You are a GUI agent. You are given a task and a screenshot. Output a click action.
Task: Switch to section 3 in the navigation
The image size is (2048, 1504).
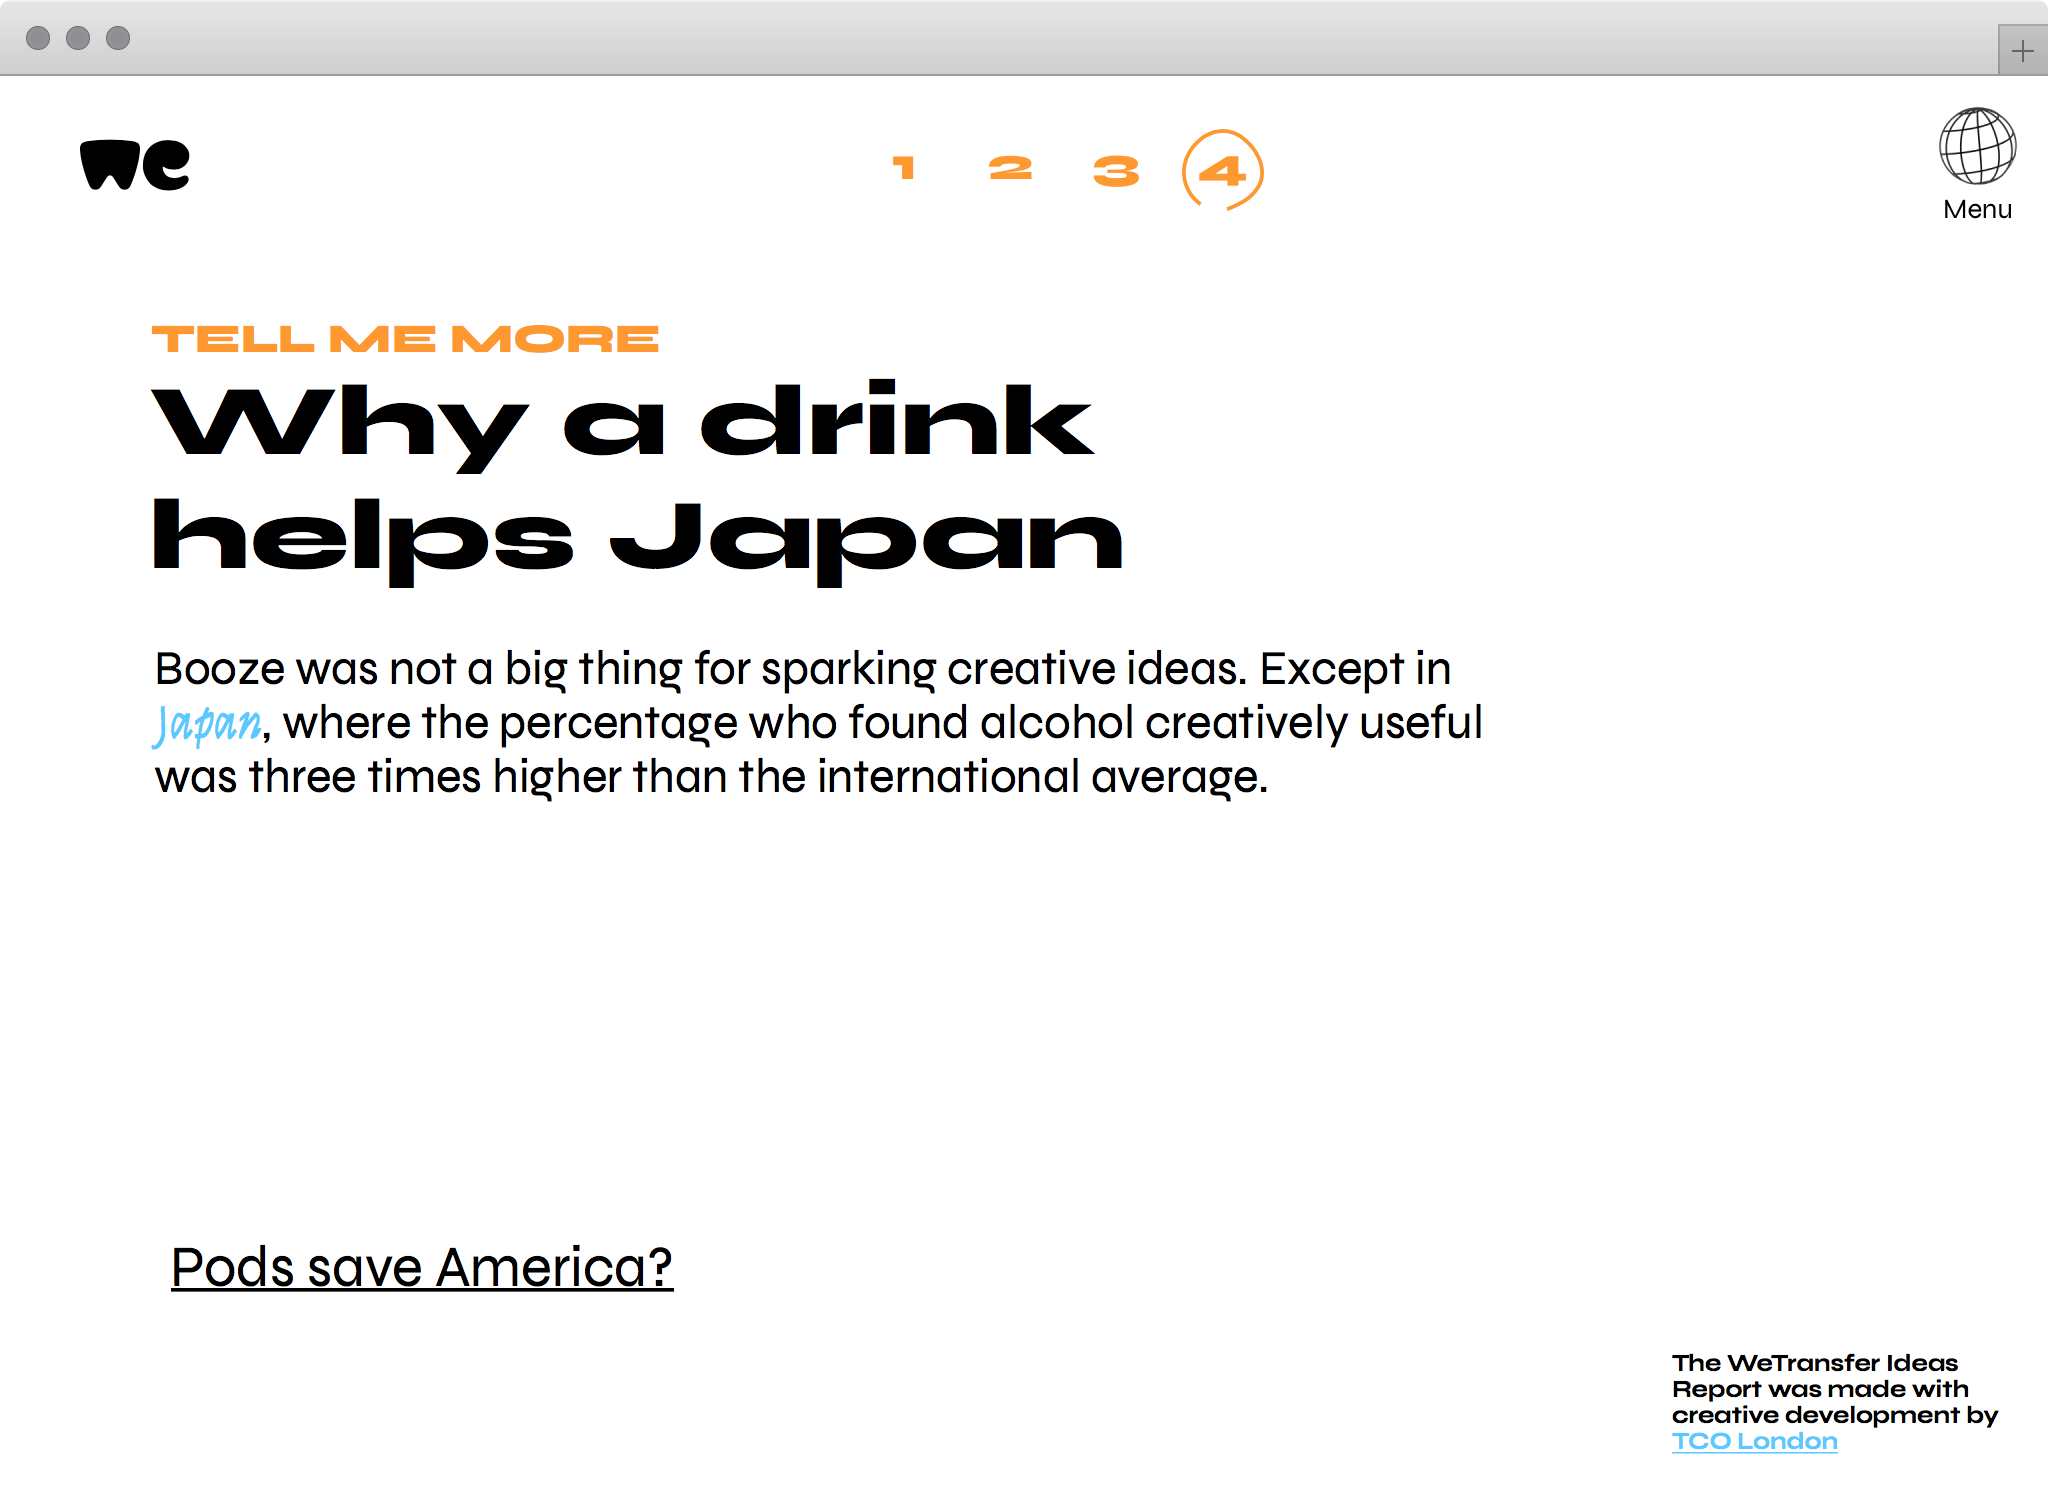pos(1116,170)
